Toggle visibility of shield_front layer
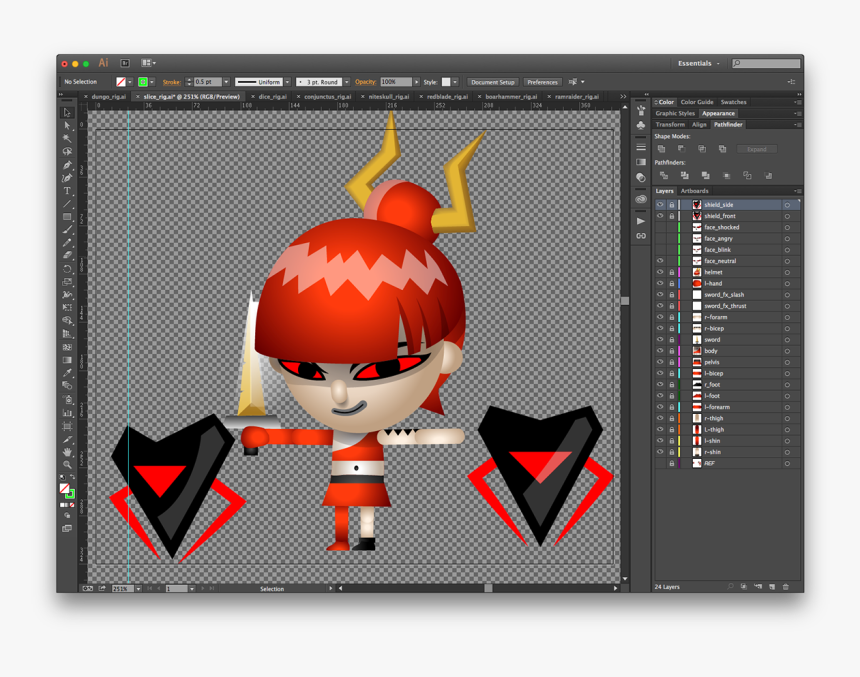860x677 pixels. click(660, 216)
